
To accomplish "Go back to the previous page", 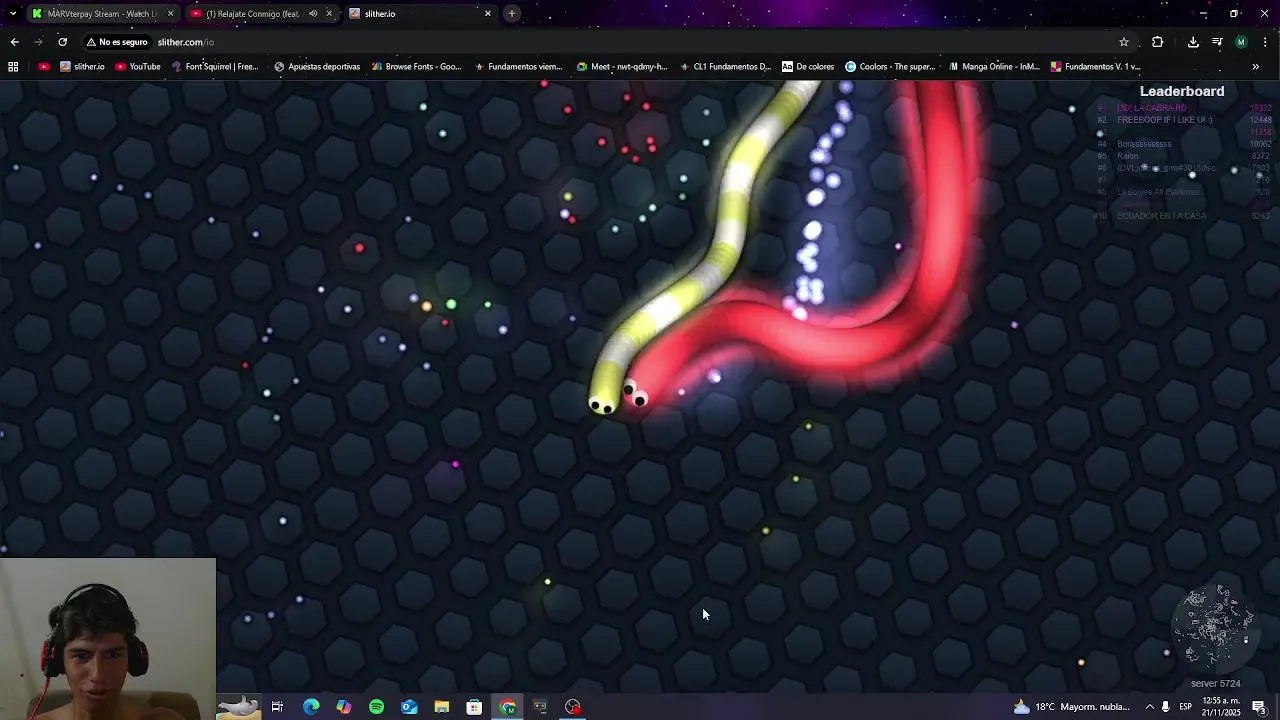I will tap(14, 42).
